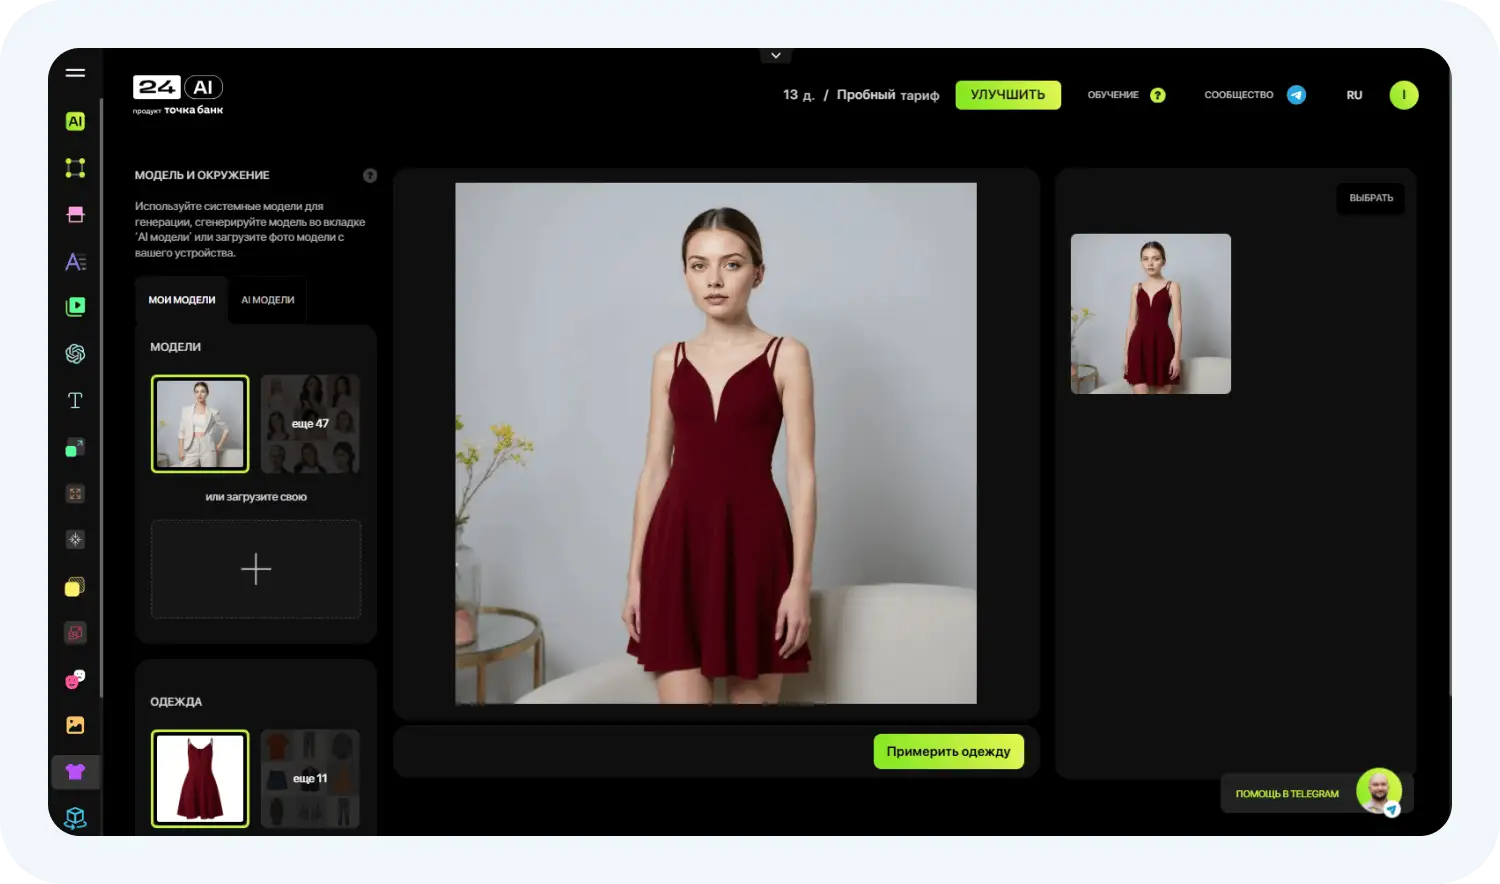Select the ChatGPT swirl icon in the sidebar
This screenshot has width=1500, height=884.
[75, 353]
